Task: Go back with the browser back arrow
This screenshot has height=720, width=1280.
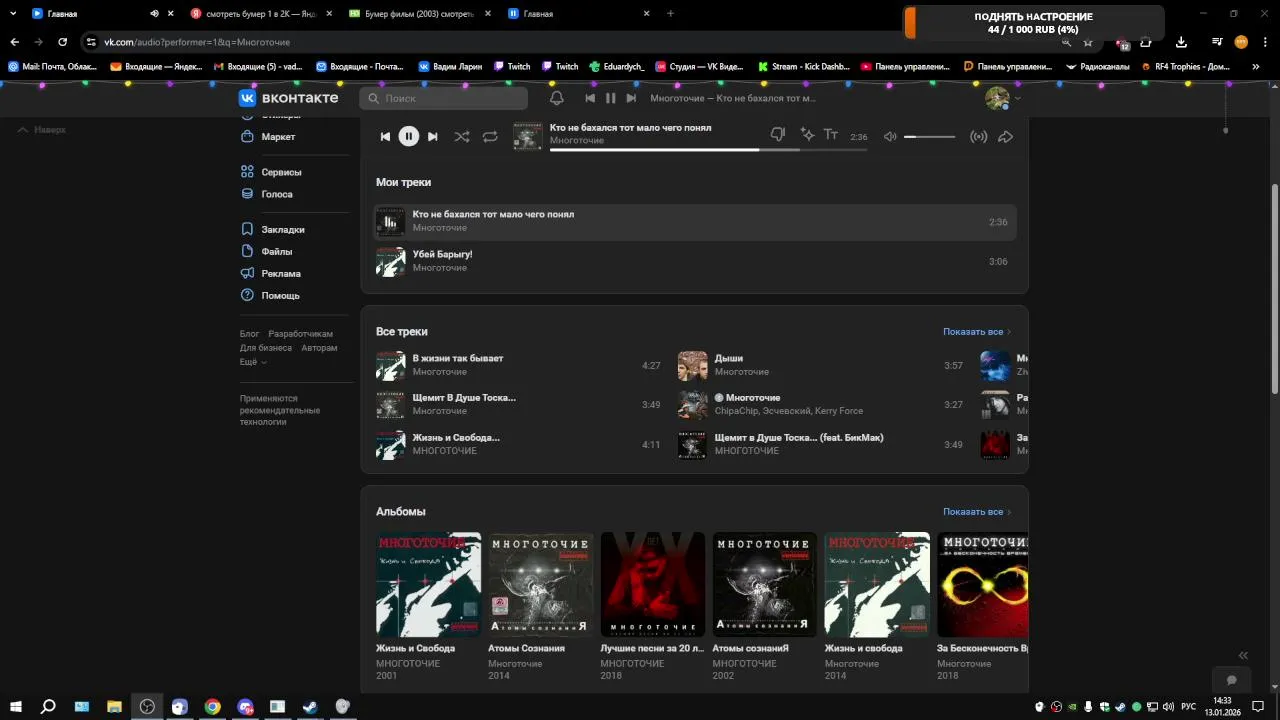Action: pyautogui.click(x=14, y=42)
